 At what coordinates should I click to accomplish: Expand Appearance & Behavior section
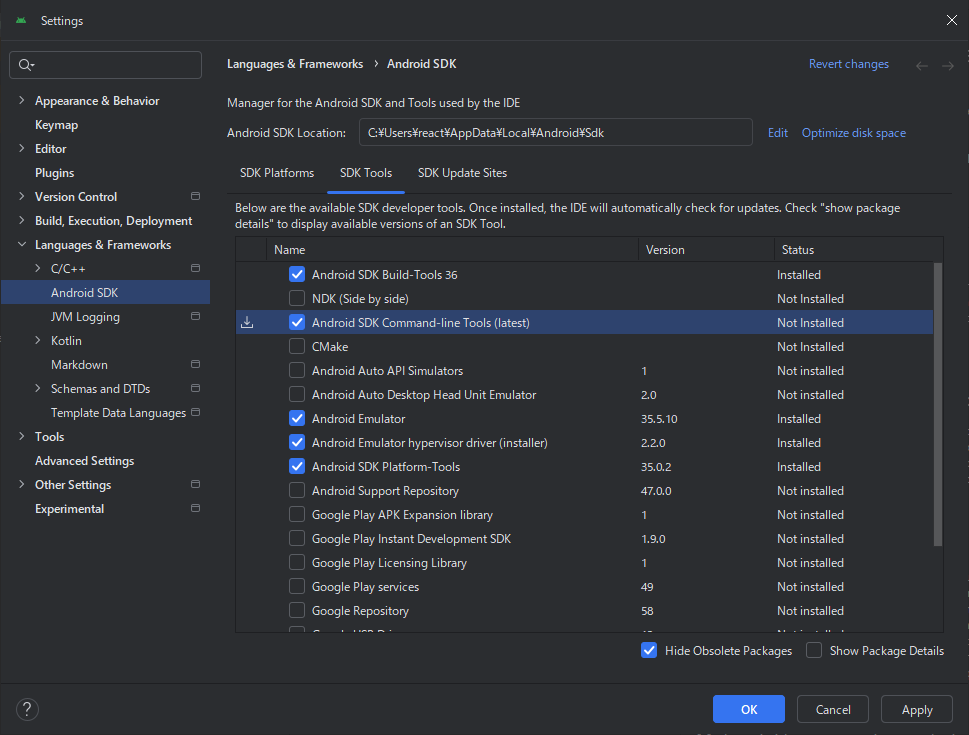pos(22,101)
